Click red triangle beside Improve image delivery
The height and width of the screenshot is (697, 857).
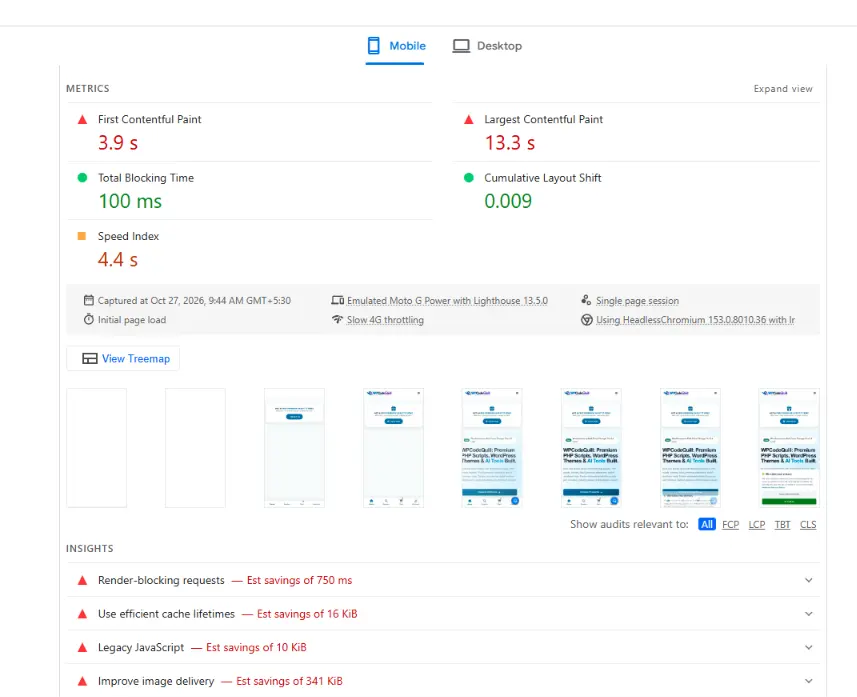pyautogui.click(x=83, y=681)
